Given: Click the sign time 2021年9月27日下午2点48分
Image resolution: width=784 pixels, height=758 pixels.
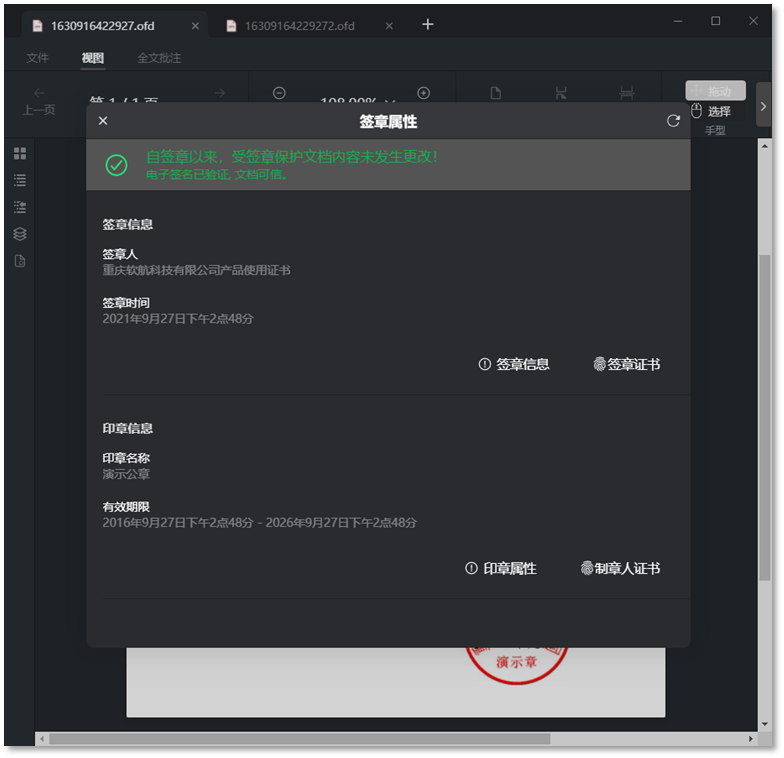Looking at the screenshot, I should click(178, 319).
